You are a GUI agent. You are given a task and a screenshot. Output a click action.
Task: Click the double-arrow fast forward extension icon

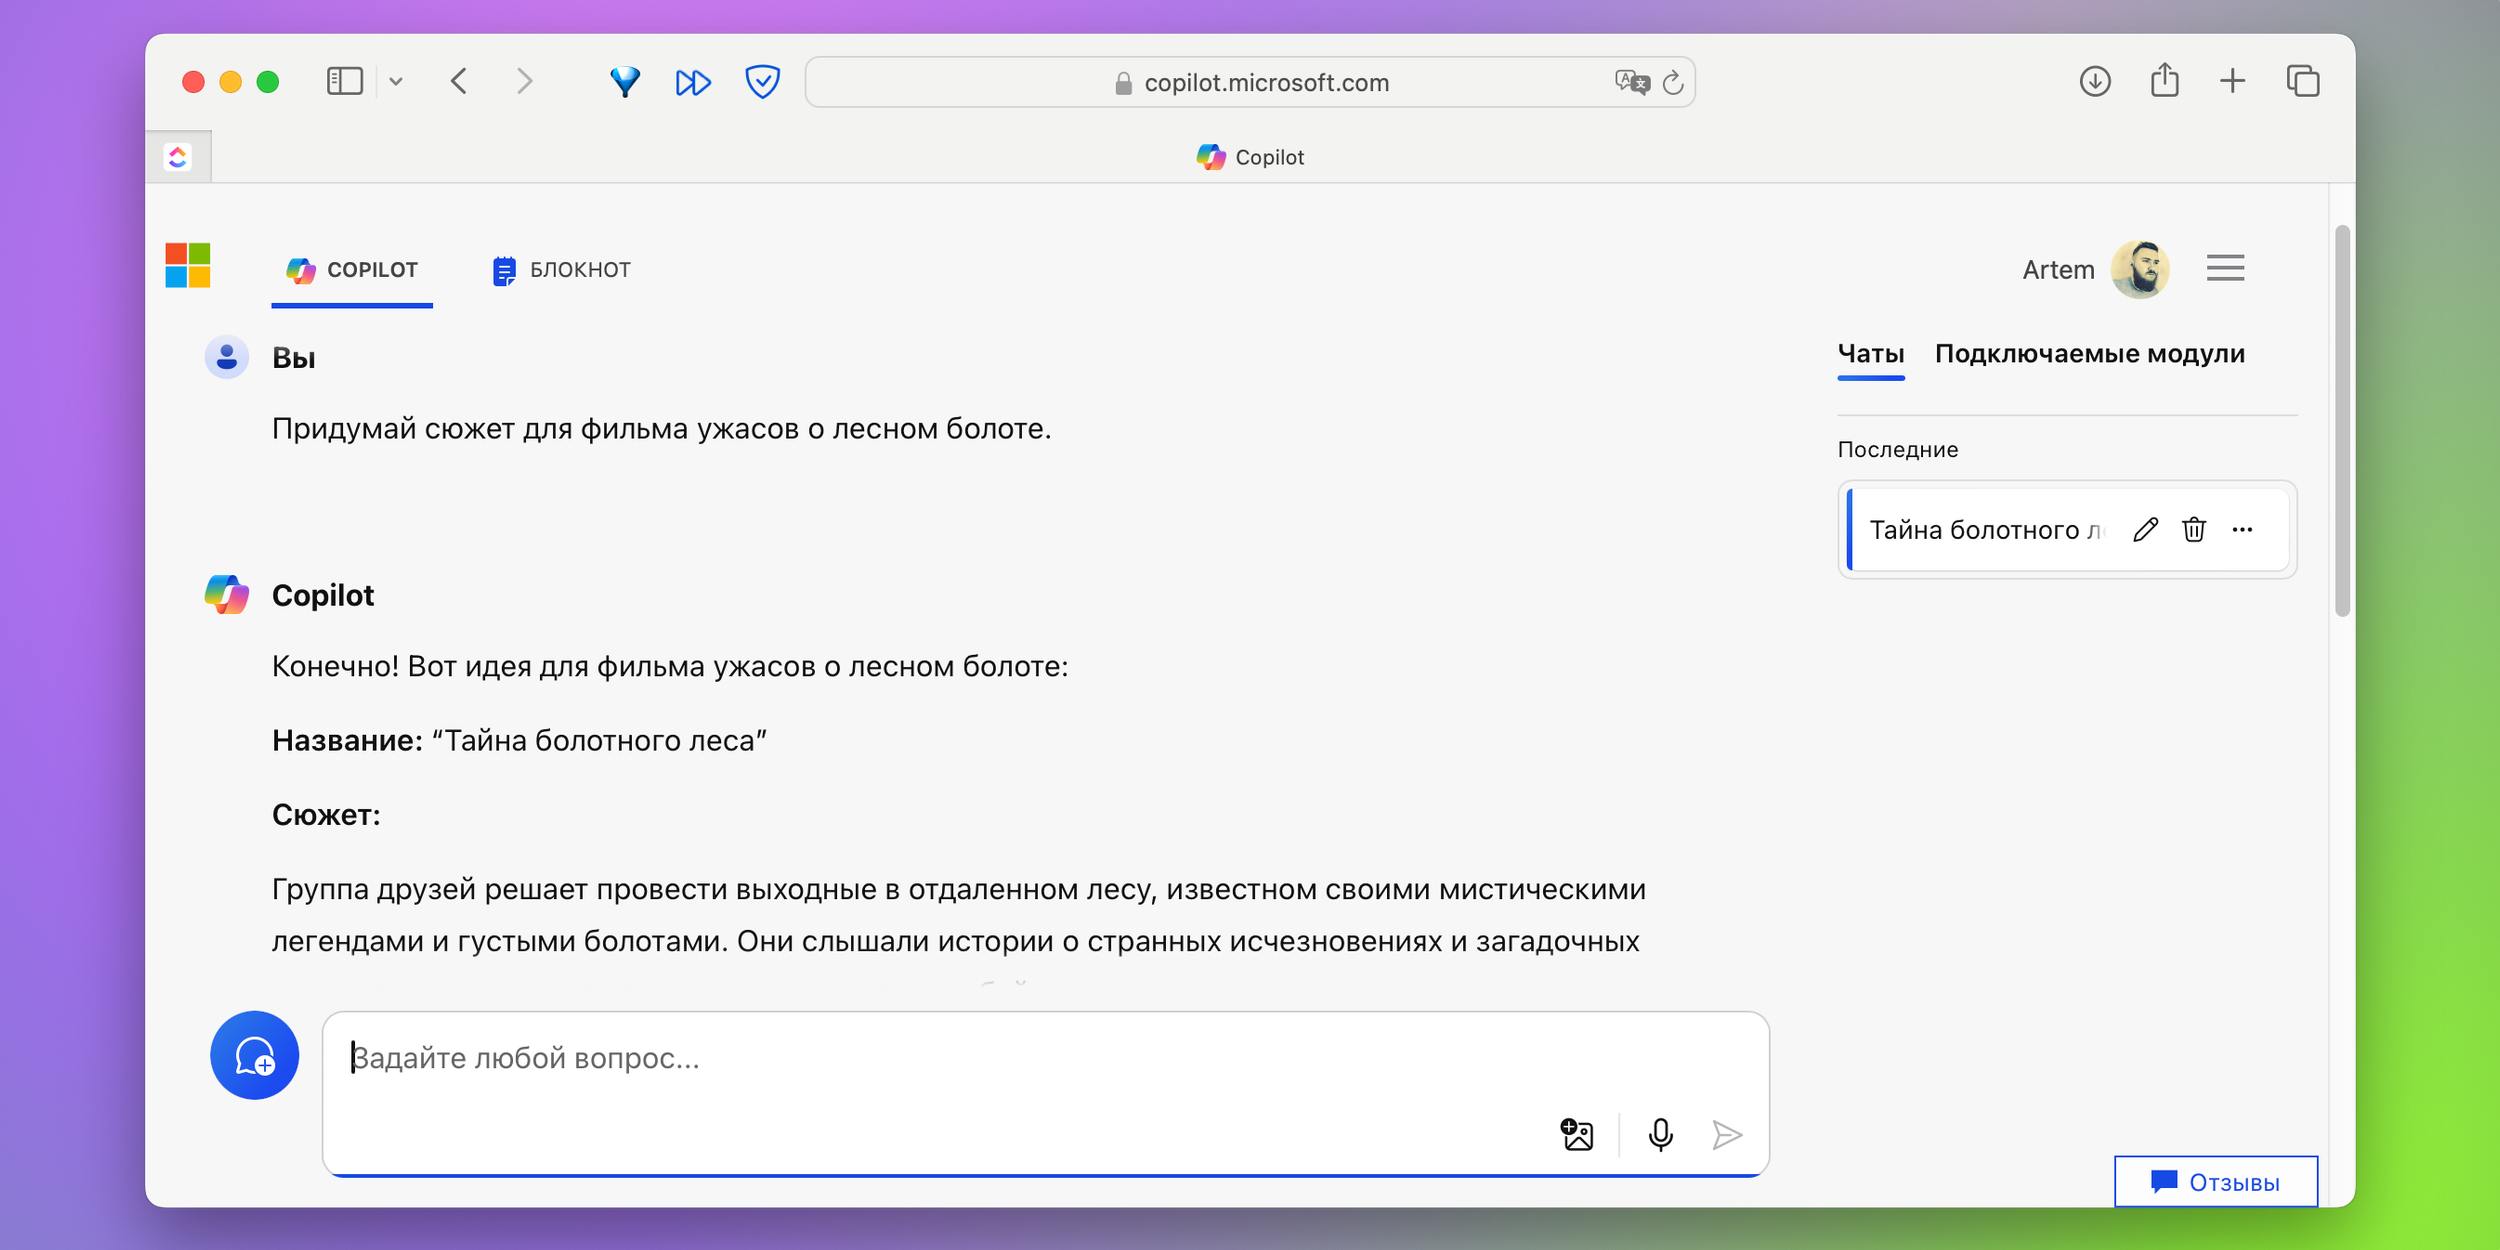click(x=693, y=82)
